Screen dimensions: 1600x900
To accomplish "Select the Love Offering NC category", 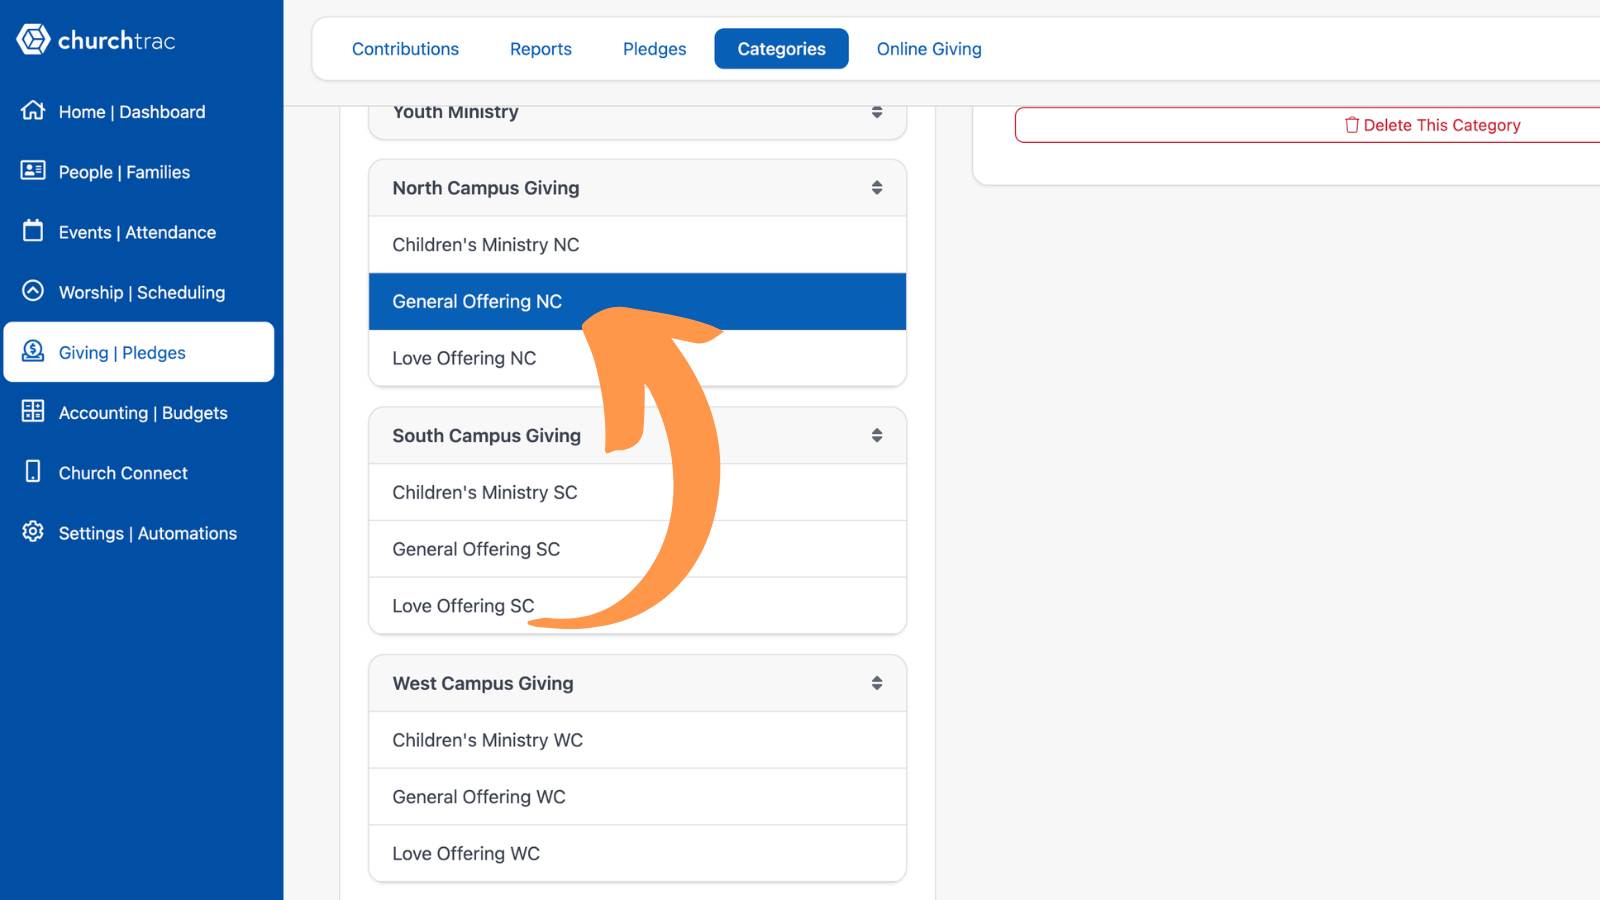I will [x=637, y=358].
